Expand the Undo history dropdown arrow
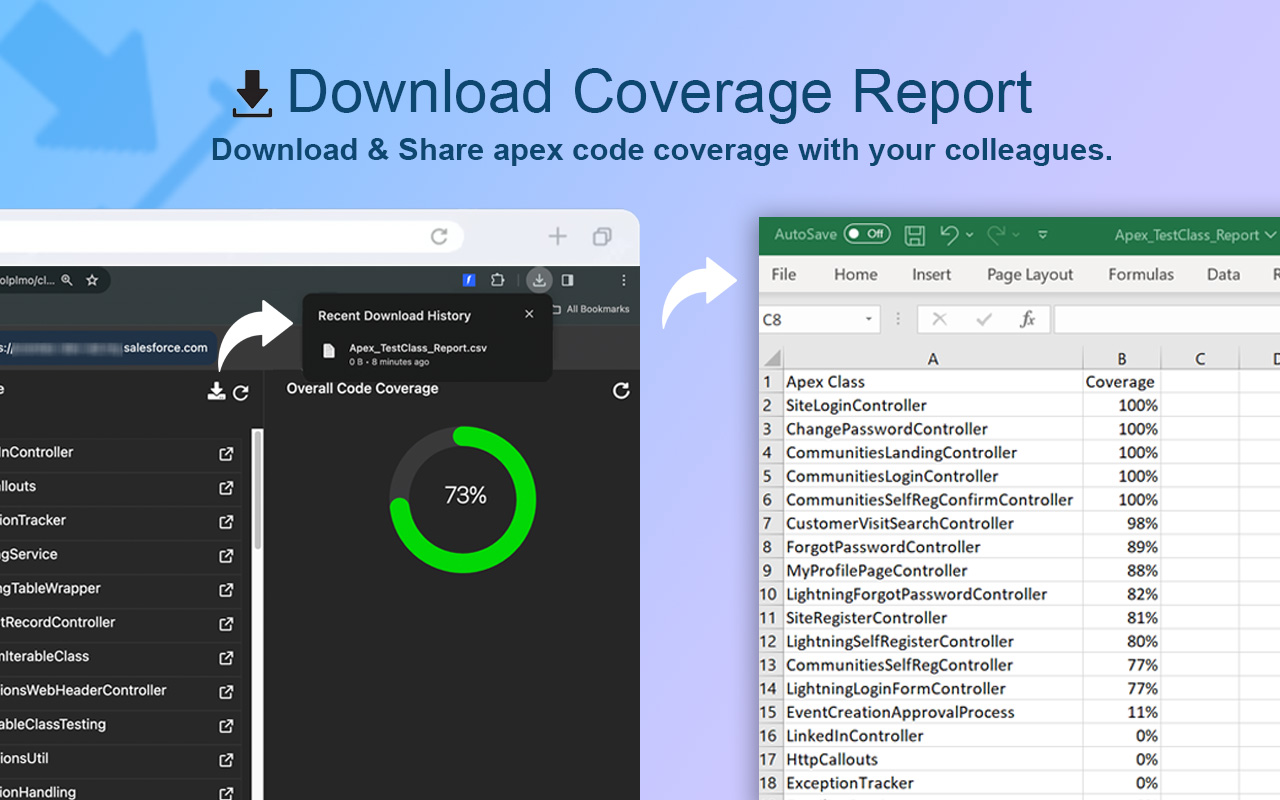 970,236
